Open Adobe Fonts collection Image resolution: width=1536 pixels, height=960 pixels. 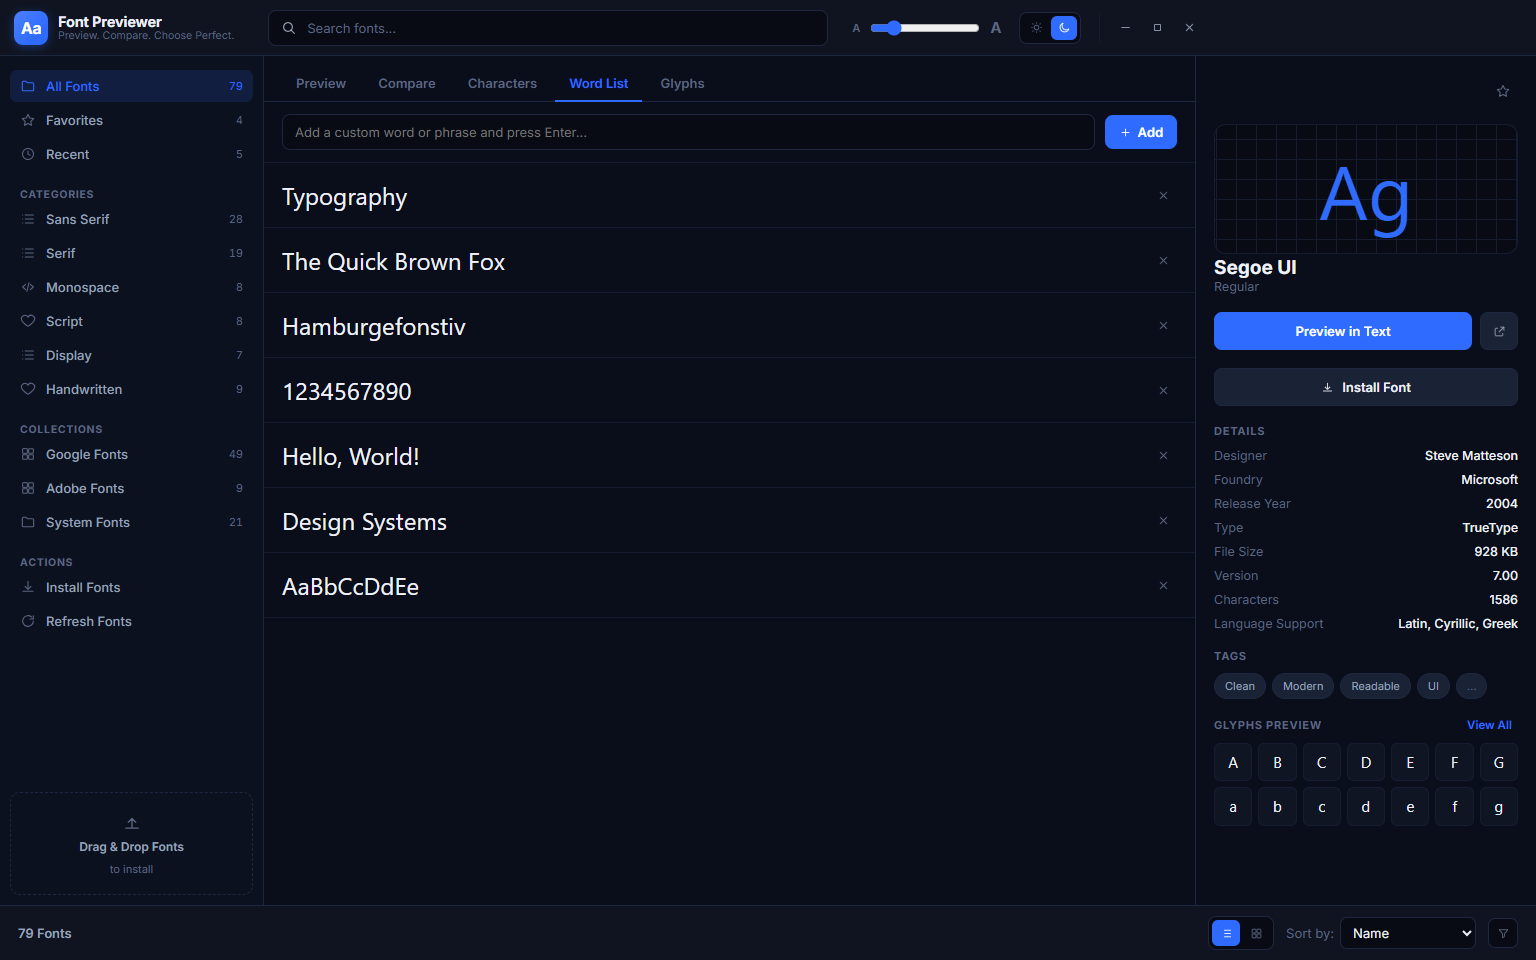(131, 488)
